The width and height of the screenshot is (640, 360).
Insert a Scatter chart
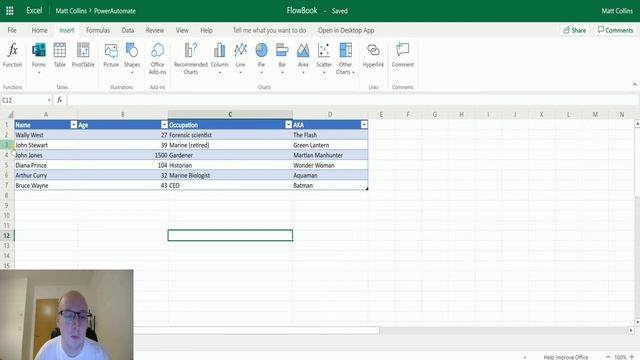click(x=324, y=58)
